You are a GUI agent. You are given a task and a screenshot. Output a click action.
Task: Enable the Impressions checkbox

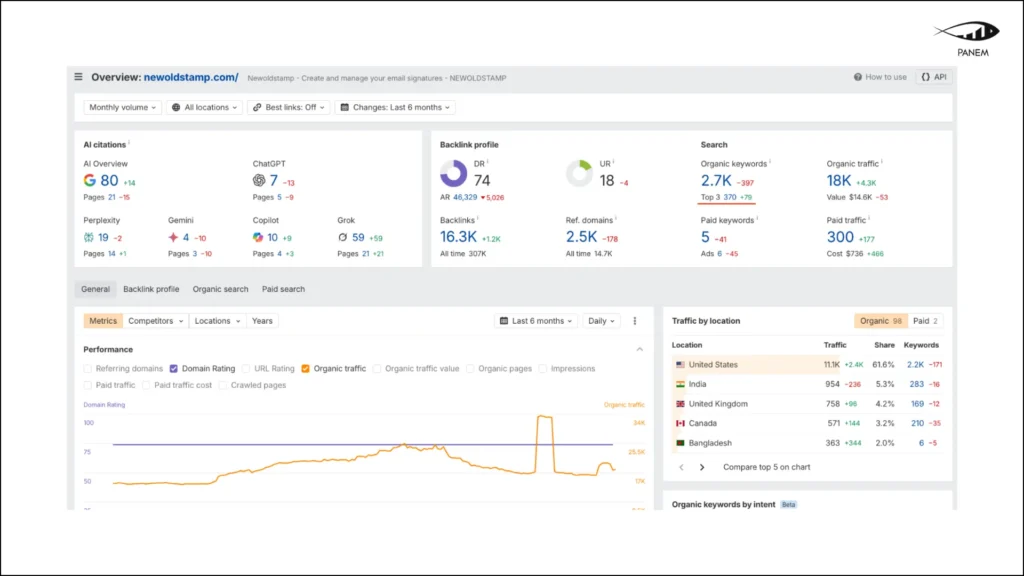[543, 369]
